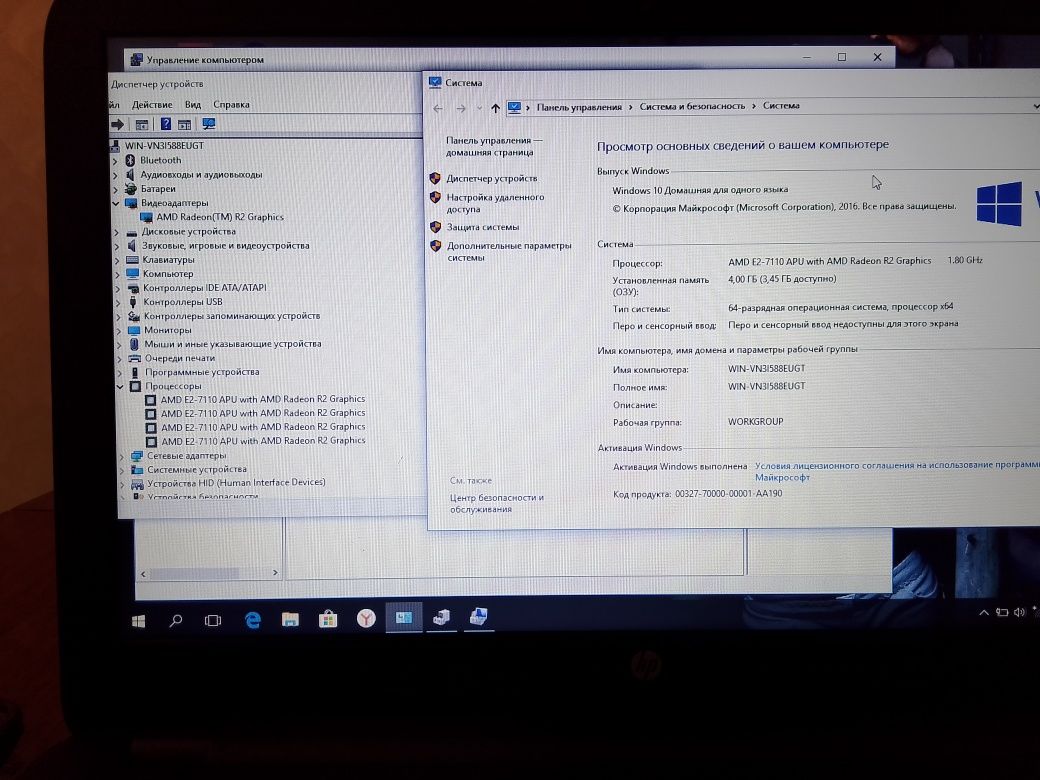1040x780 pixels.
Task: Expand the Аудиовходы и аудиовыходы category
Action: (115, 175)
